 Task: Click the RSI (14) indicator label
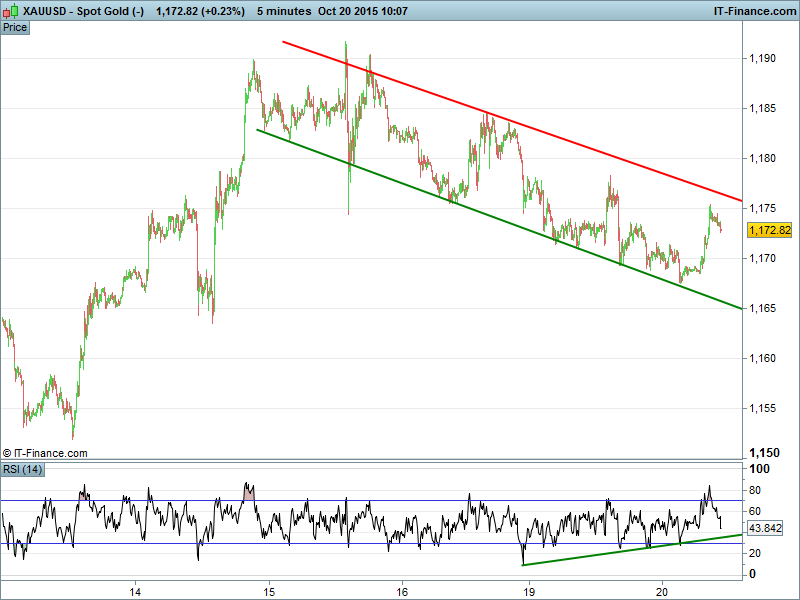coord(22,469)
